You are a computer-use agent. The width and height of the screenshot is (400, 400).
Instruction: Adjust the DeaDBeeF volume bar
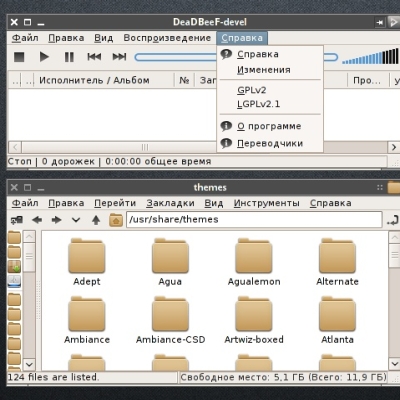click(370, 57)
